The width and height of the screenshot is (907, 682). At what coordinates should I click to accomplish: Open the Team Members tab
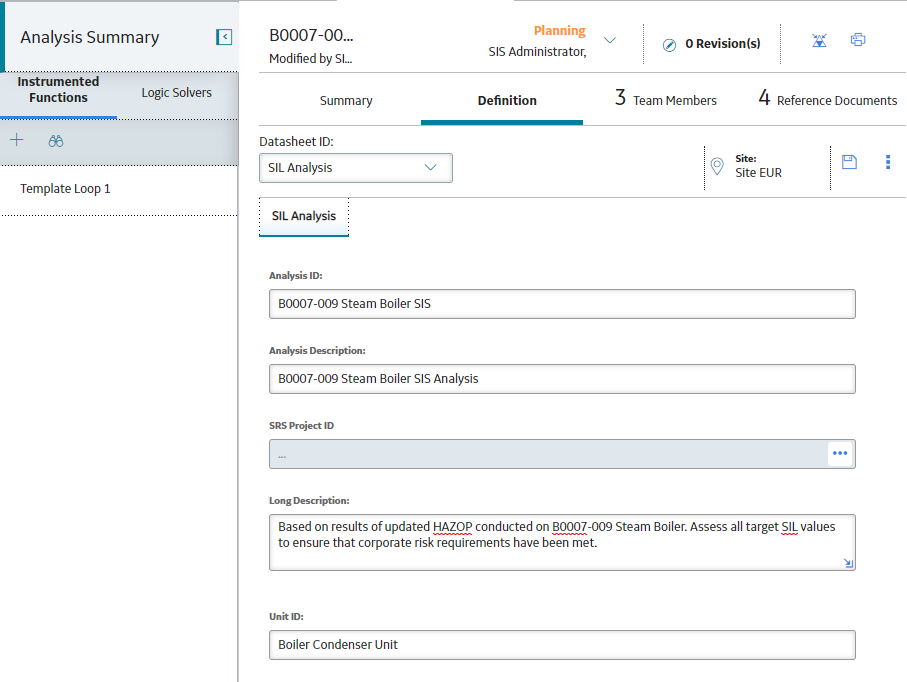click(666, 98)
